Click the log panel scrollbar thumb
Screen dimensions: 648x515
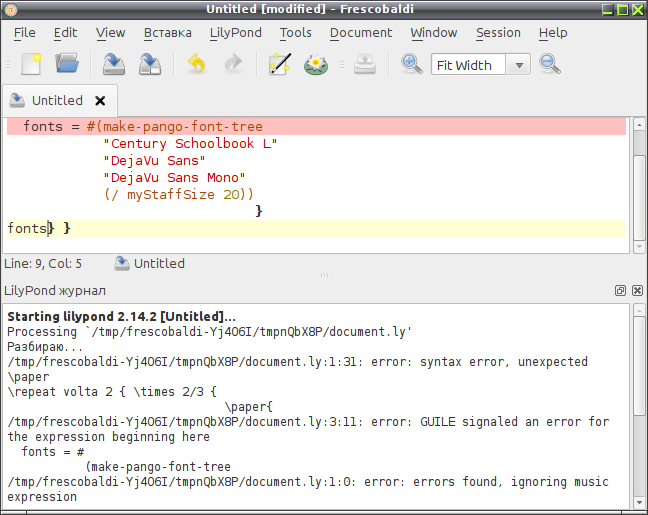coord(639,365)
